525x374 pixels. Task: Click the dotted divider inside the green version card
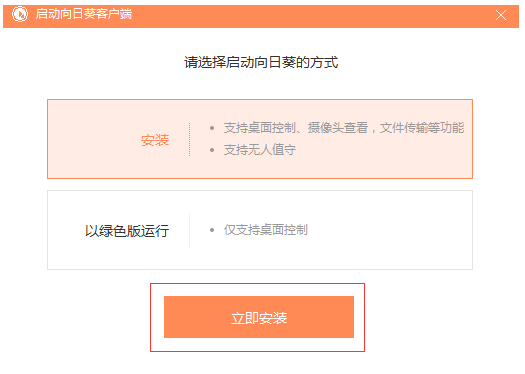[x=190, y=230]
